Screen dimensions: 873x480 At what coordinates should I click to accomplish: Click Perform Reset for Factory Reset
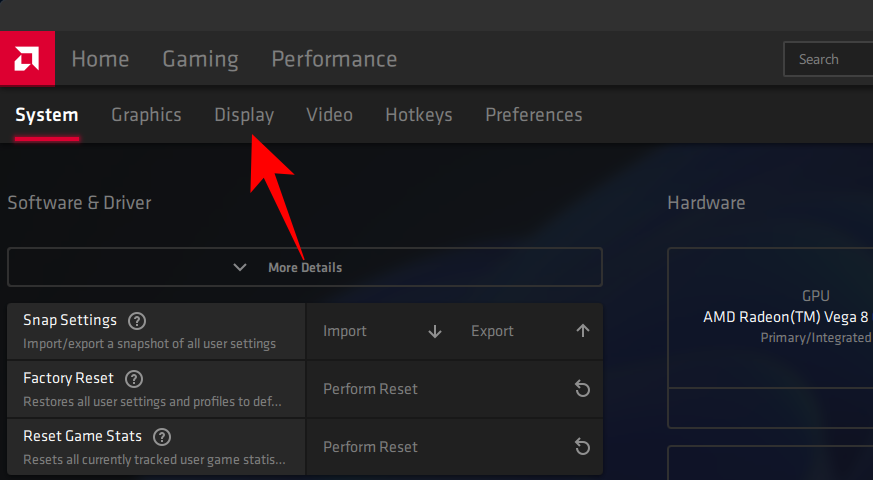370,389
